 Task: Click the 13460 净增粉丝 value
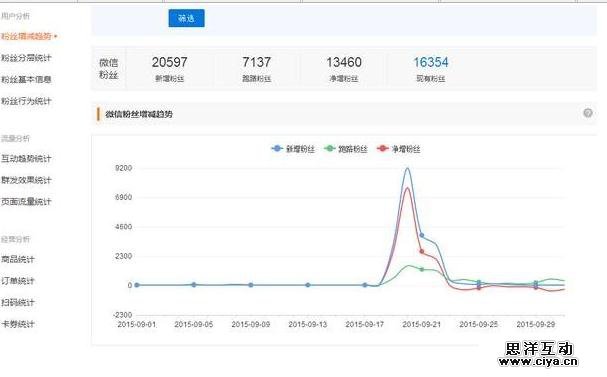pyautogui.click(x=344, y=62)
